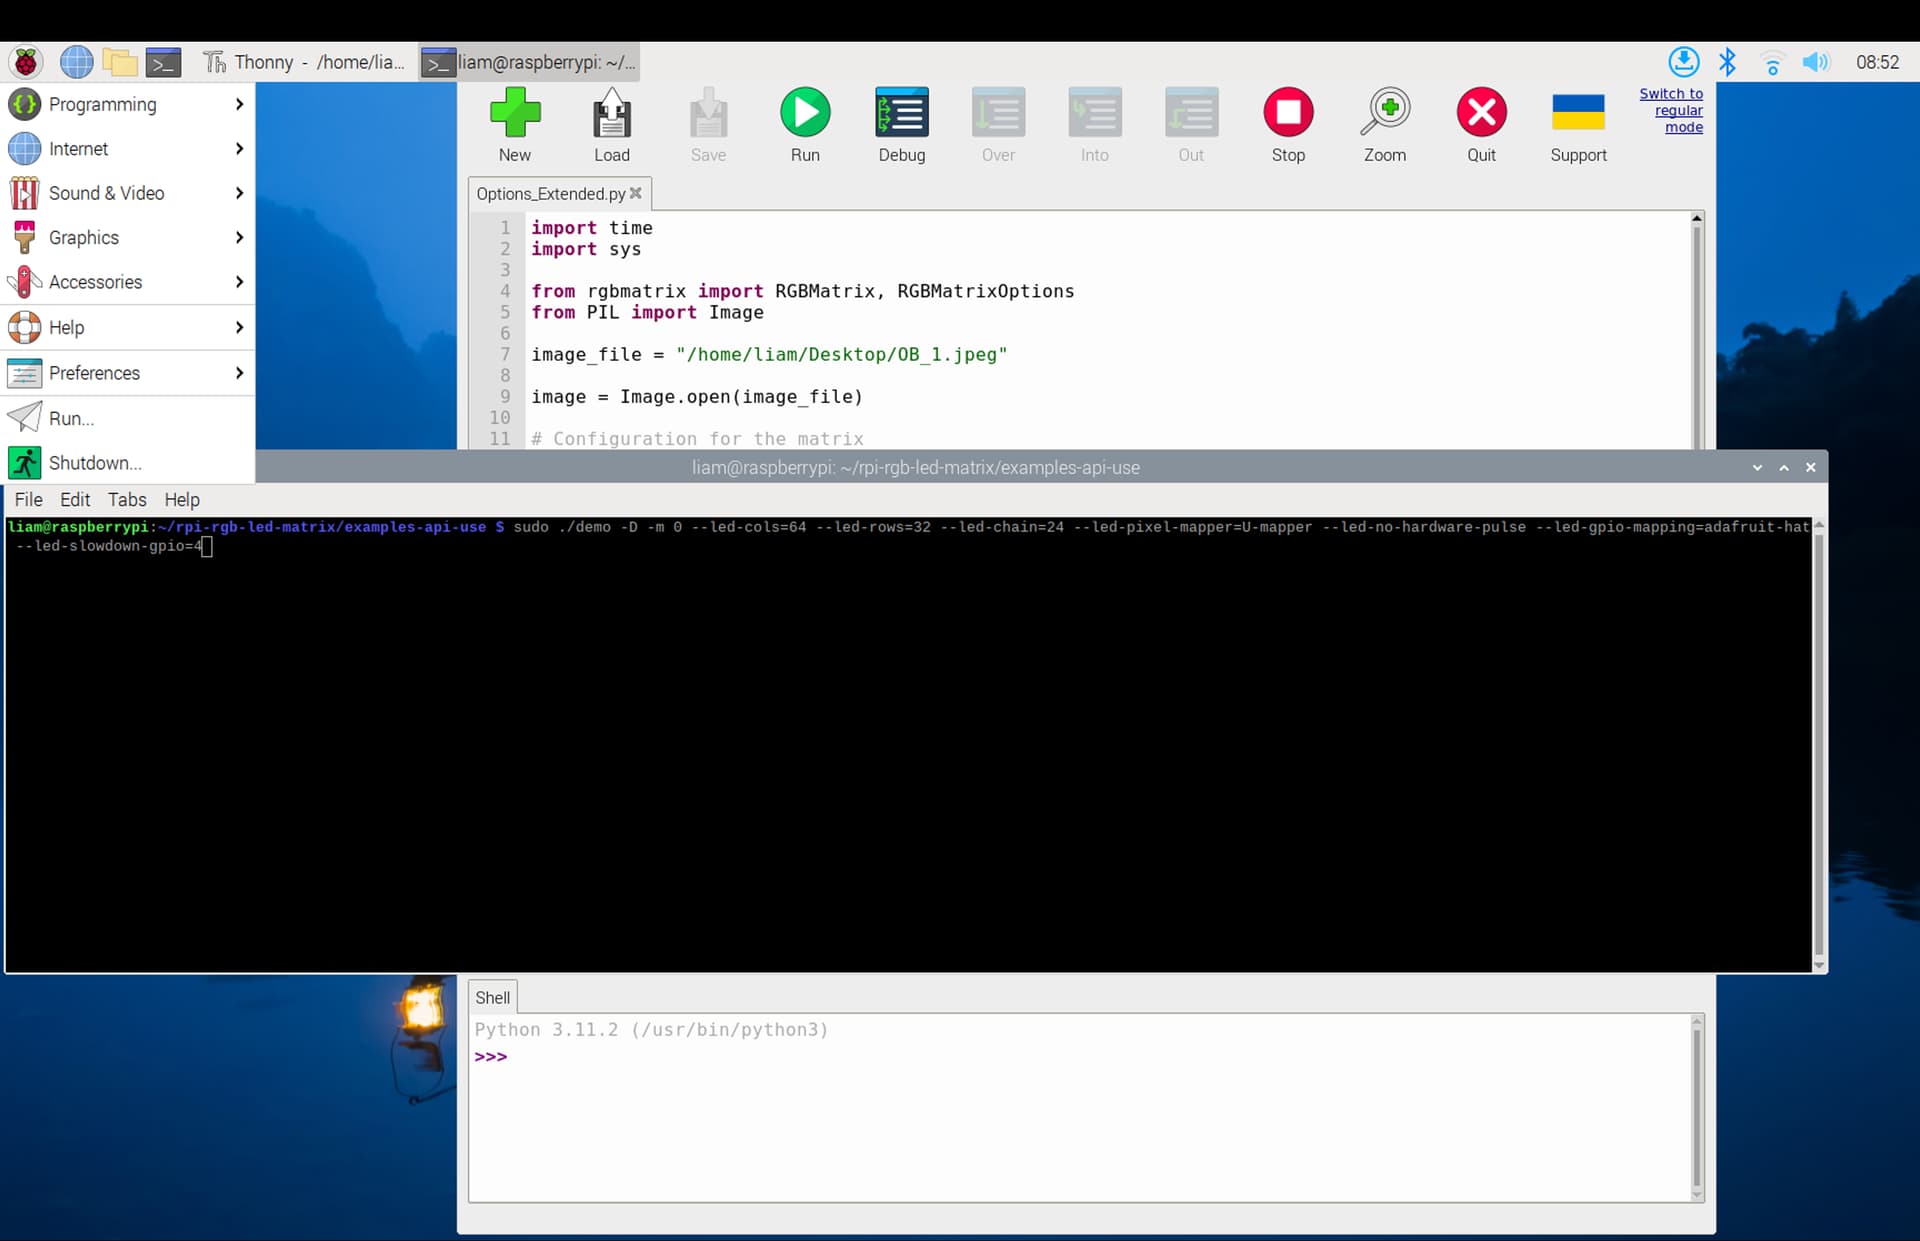The image size is (1920, 1241).
Task: Expand the Internet menu category
Action: pos(127,148)
